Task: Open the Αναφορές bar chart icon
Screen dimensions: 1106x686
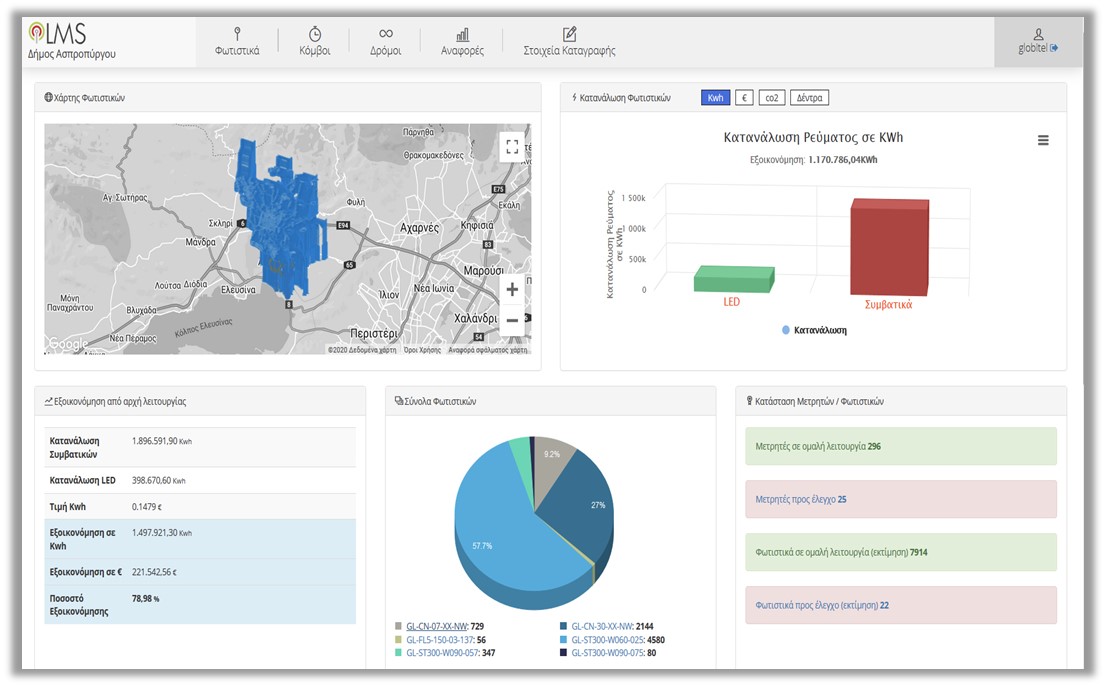Action: pyautogui.click(x=462, y=34)
